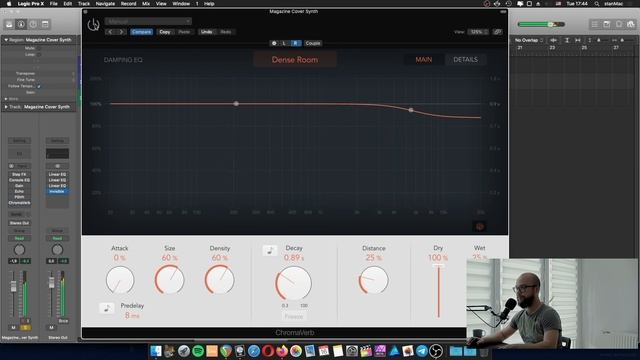Open Final Cut Pro from the dock
This screenshot has width=640, height=360.
[366, 351]
